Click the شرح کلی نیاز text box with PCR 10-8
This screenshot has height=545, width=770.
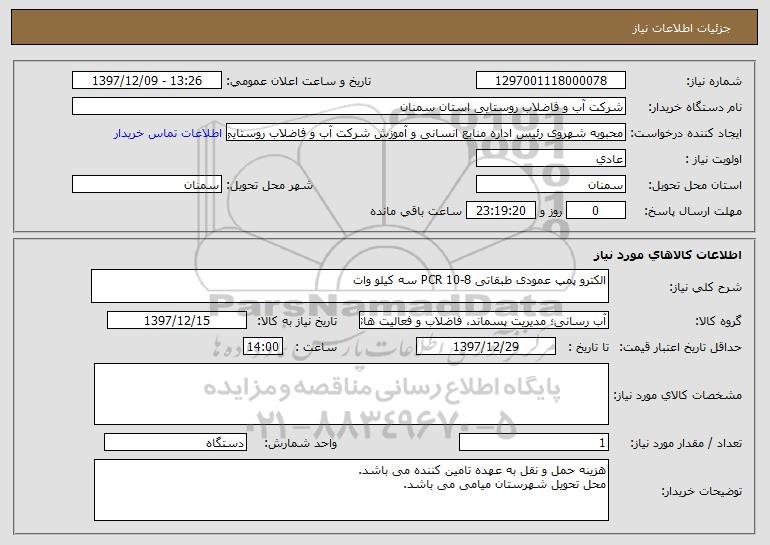[350, 286]
